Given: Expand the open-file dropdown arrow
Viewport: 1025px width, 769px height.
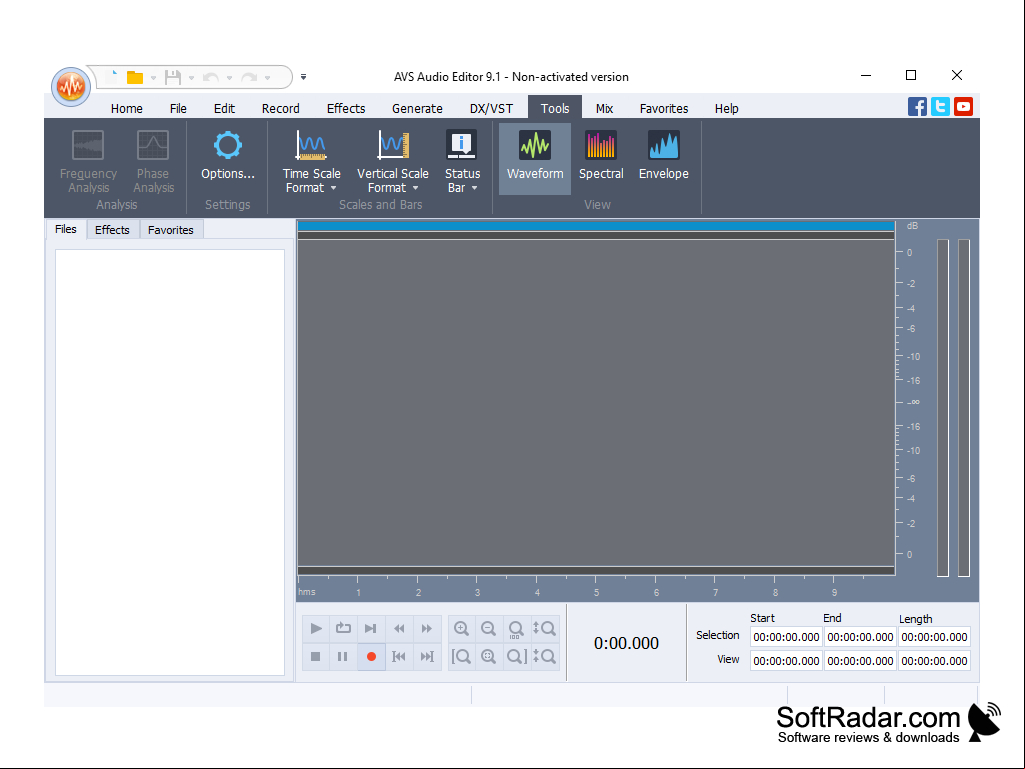Looking at the screenshot, I should tap(154, 78).
